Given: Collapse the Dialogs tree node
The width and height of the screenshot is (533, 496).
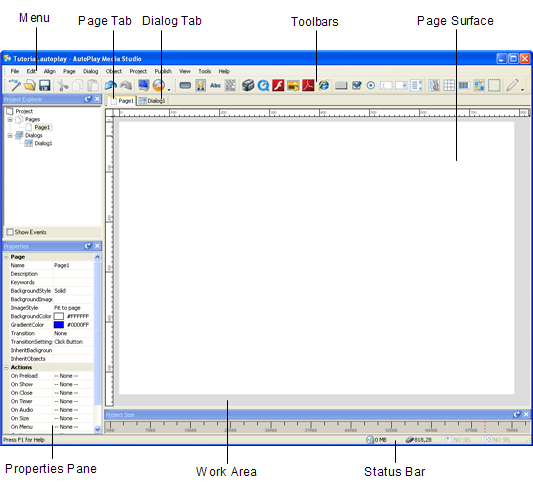Looking at the screenshot, I should click(10, 135).
